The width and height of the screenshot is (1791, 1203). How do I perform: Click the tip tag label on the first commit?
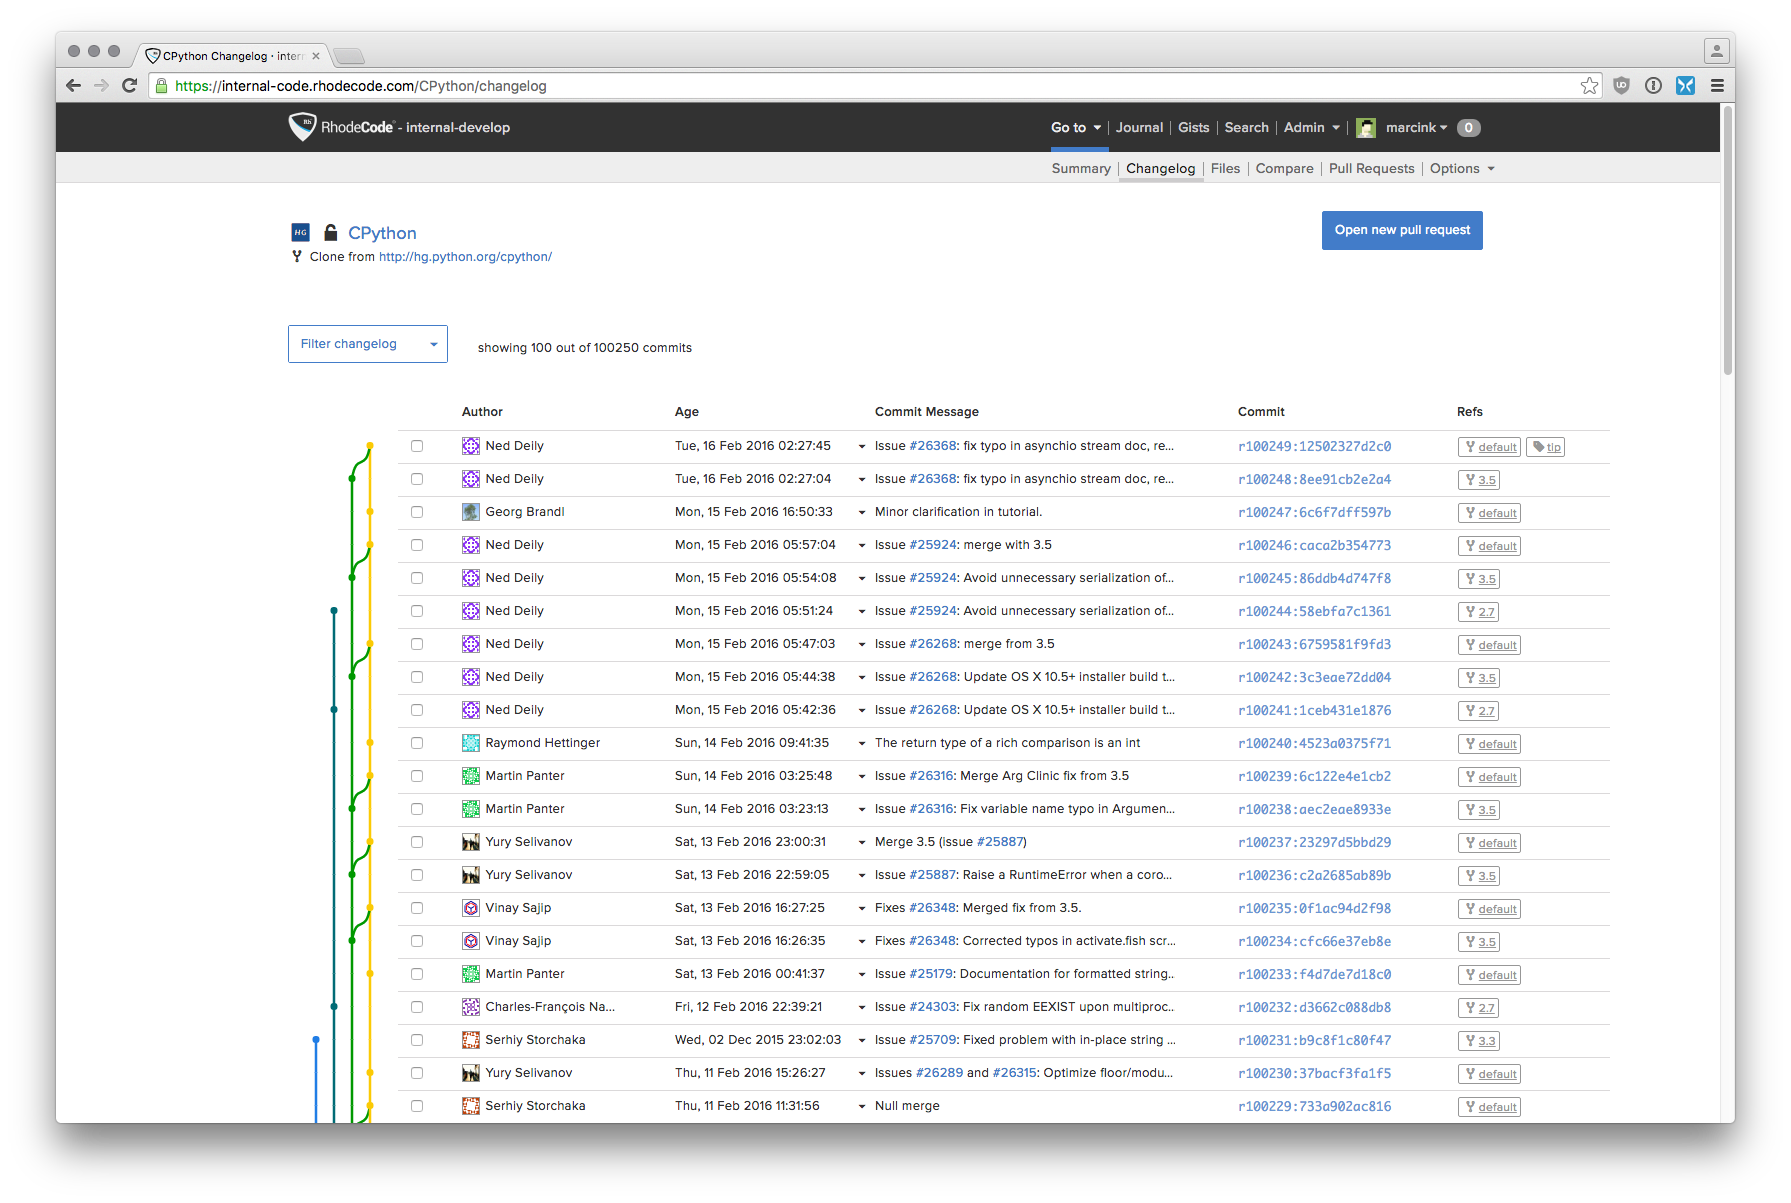point(1545,446)
